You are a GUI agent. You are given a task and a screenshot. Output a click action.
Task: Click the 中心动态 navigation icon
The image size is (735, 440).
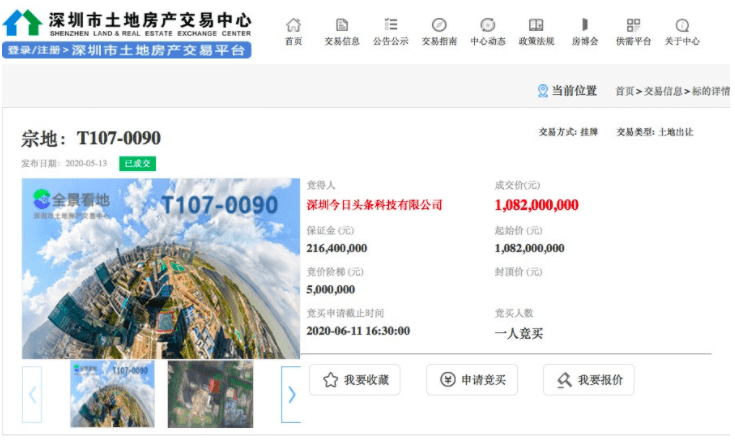point(488,25)
